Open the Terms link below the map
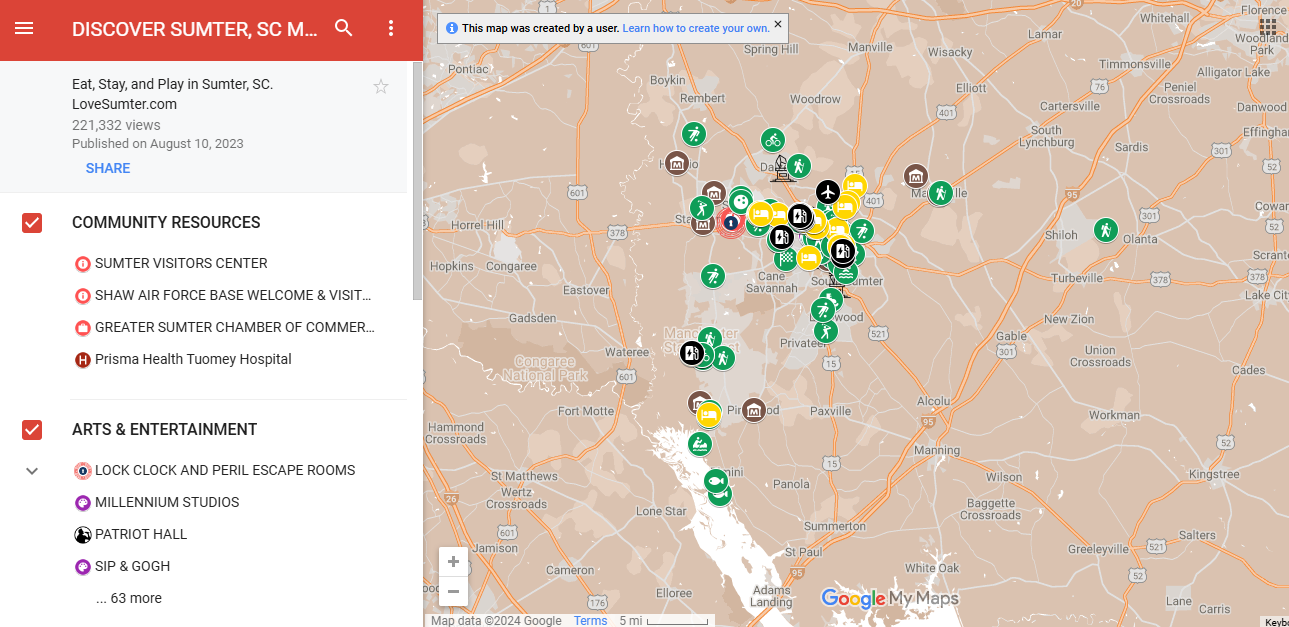Viewport: 1289px width, 627px height. tap(590, 621)
